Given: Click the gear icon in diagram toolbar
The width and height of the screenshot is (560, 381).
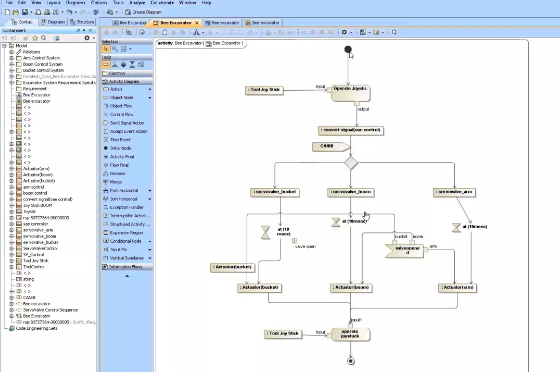Looking at the screenshot, I should point(344,32).
